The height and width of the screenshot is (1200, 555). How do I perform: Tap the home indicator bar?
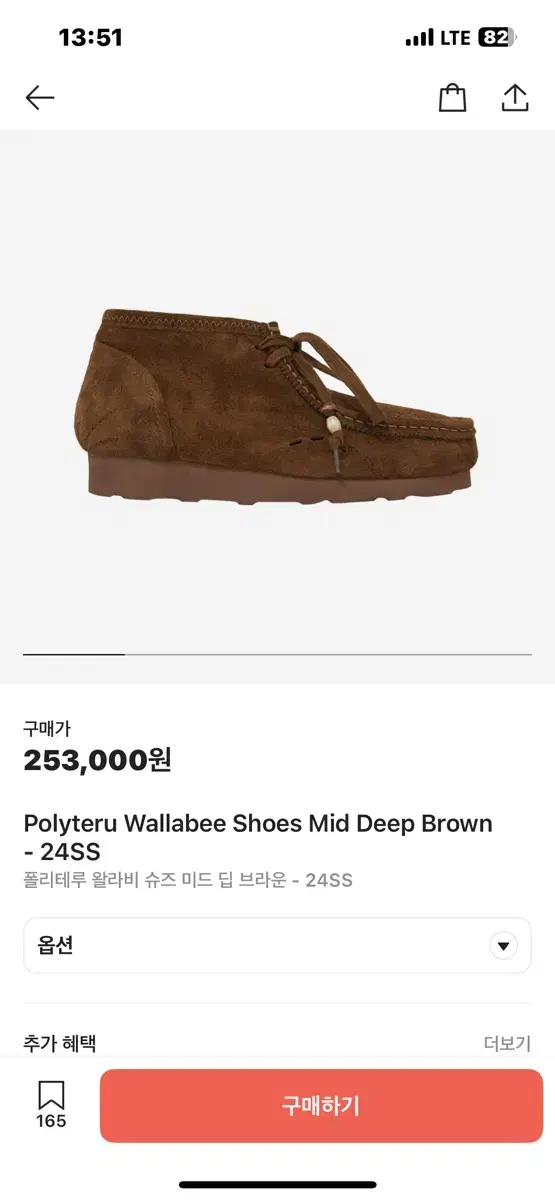coord(277,1185)
